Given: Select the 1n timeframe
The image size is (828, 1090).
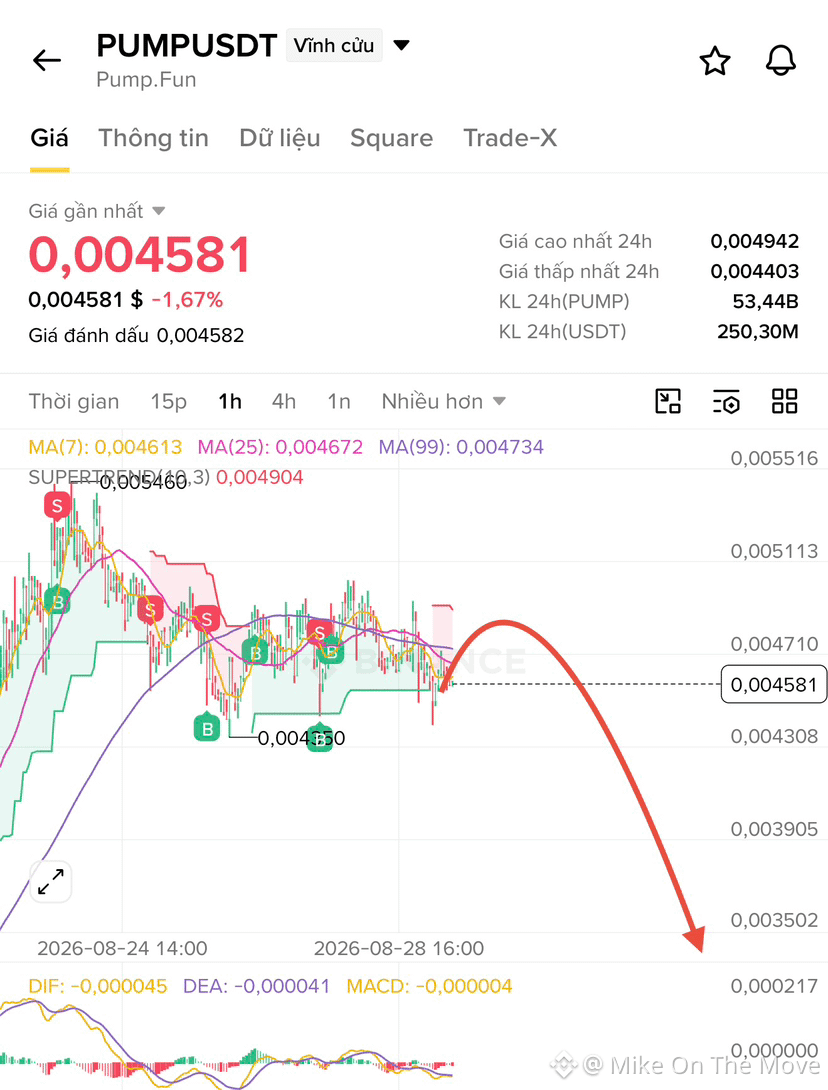Looking at the screenshot, I should click(x=339, y=401).
